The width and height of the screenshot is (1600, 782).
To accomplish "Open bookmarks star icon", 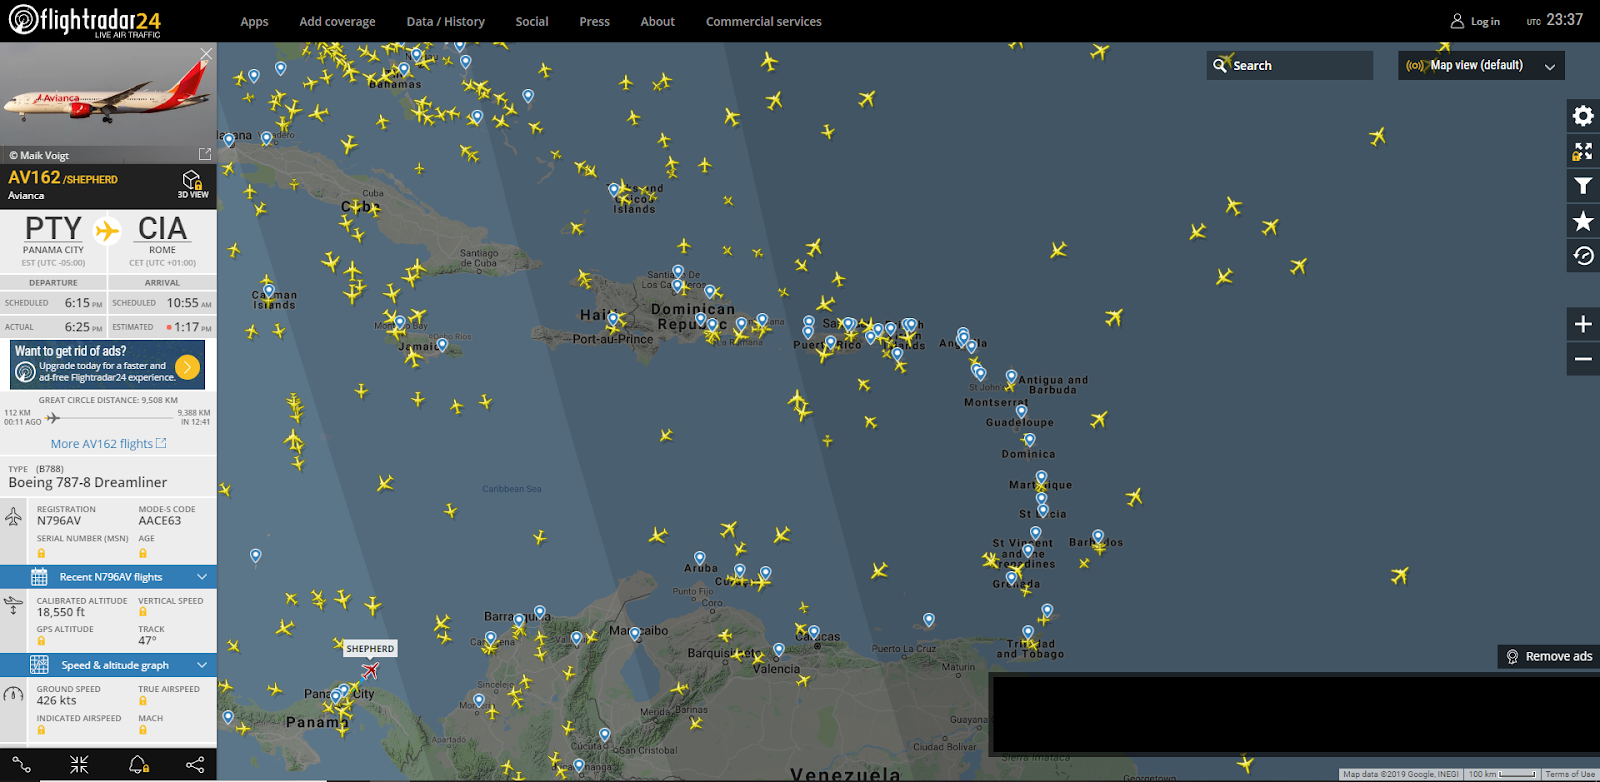I will click(1582, 221).
